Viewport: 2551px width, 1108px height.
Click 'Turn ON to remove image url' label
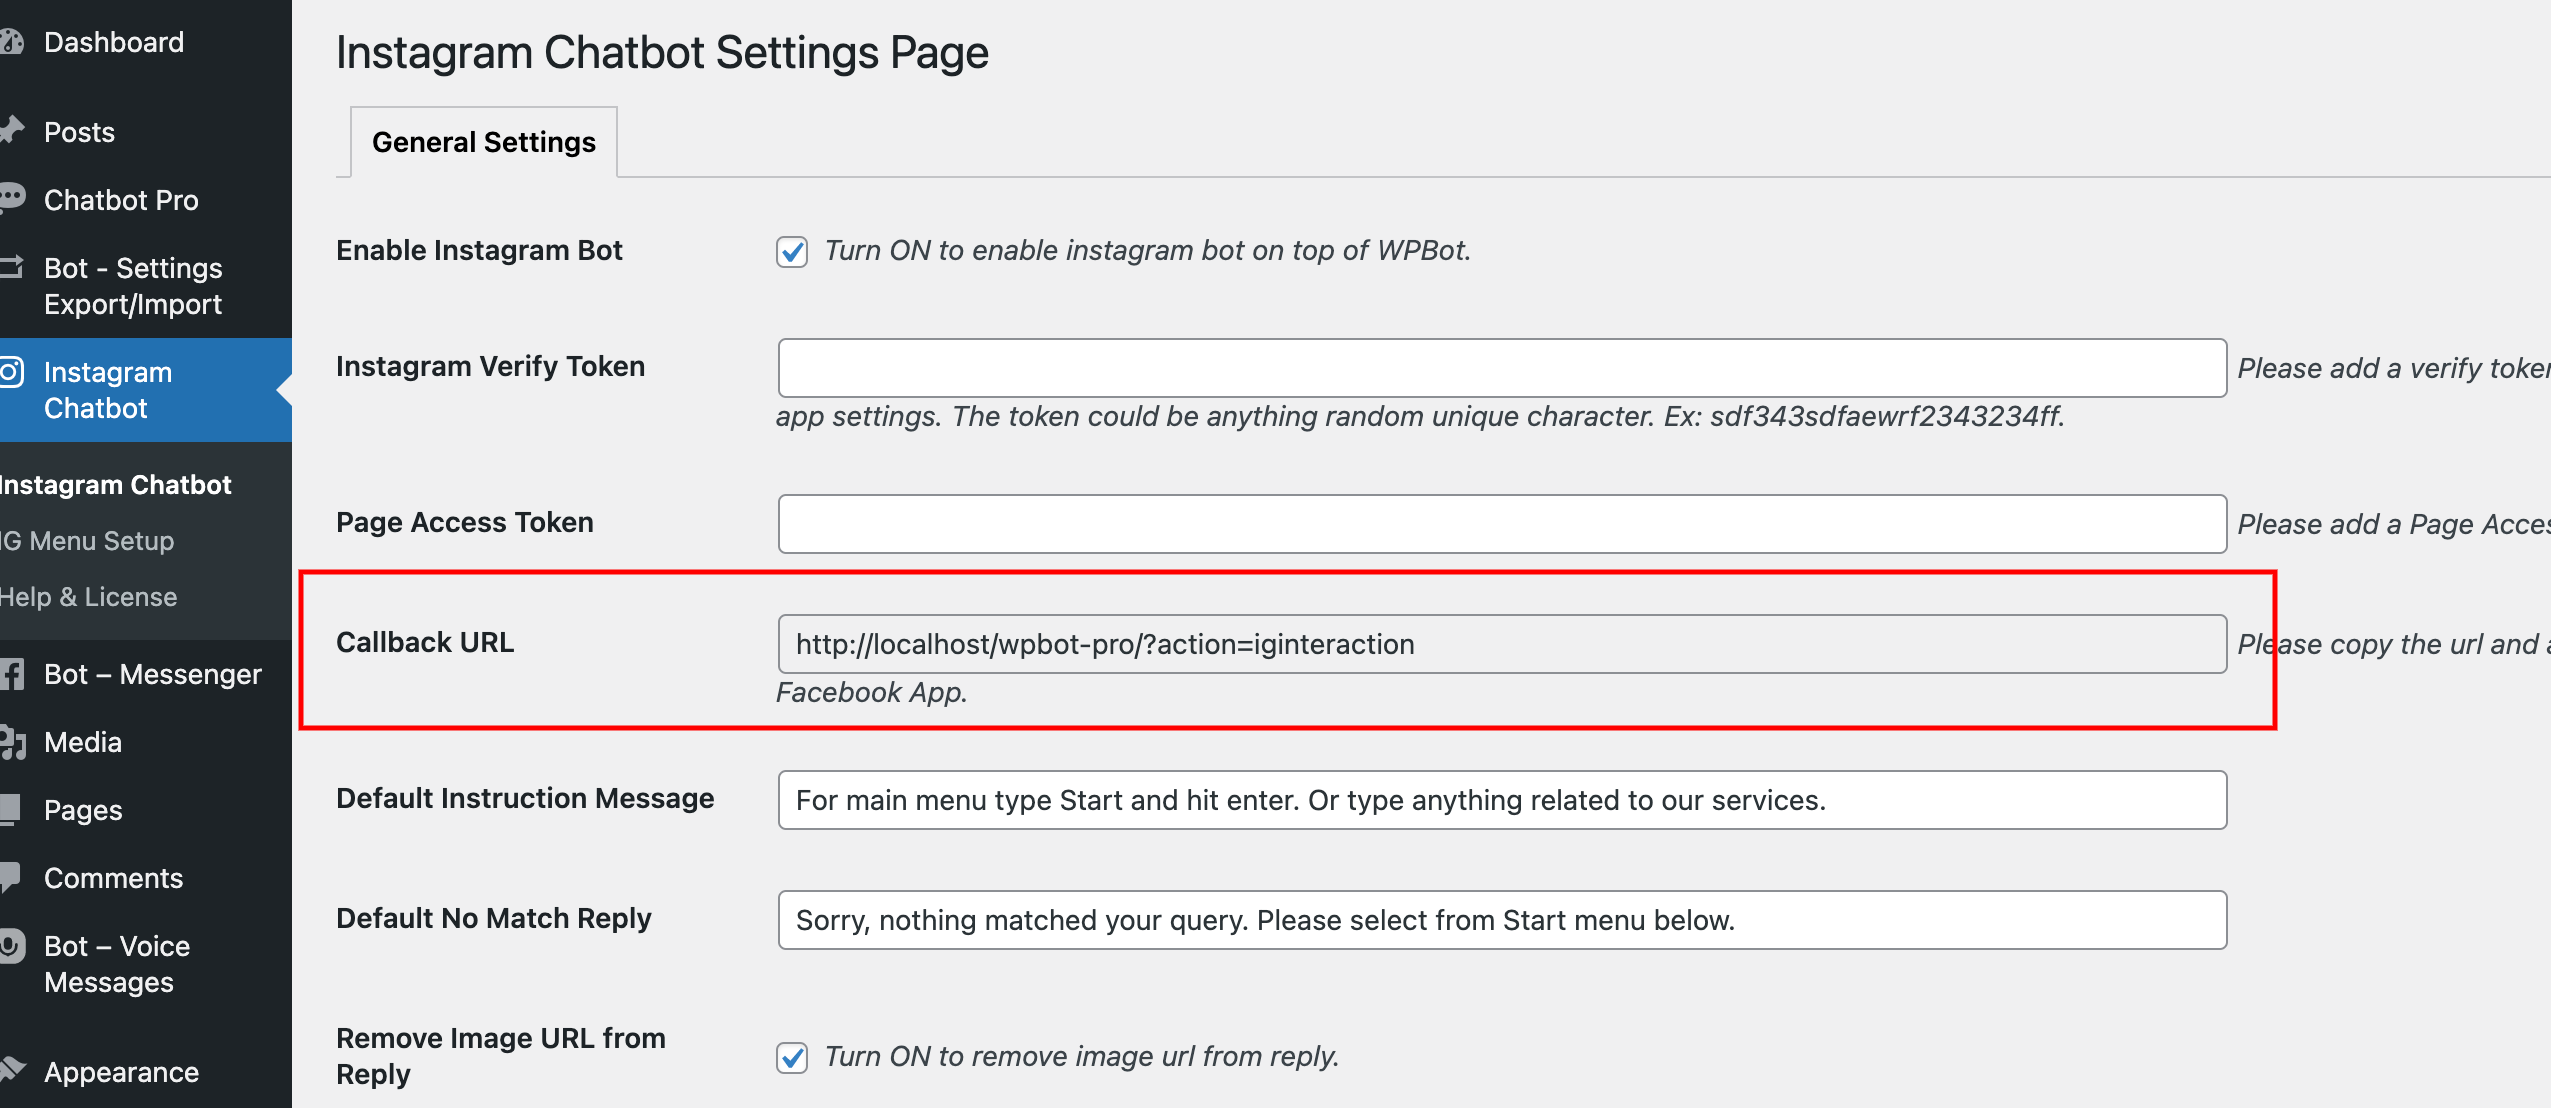[x=1082, y=1056]
